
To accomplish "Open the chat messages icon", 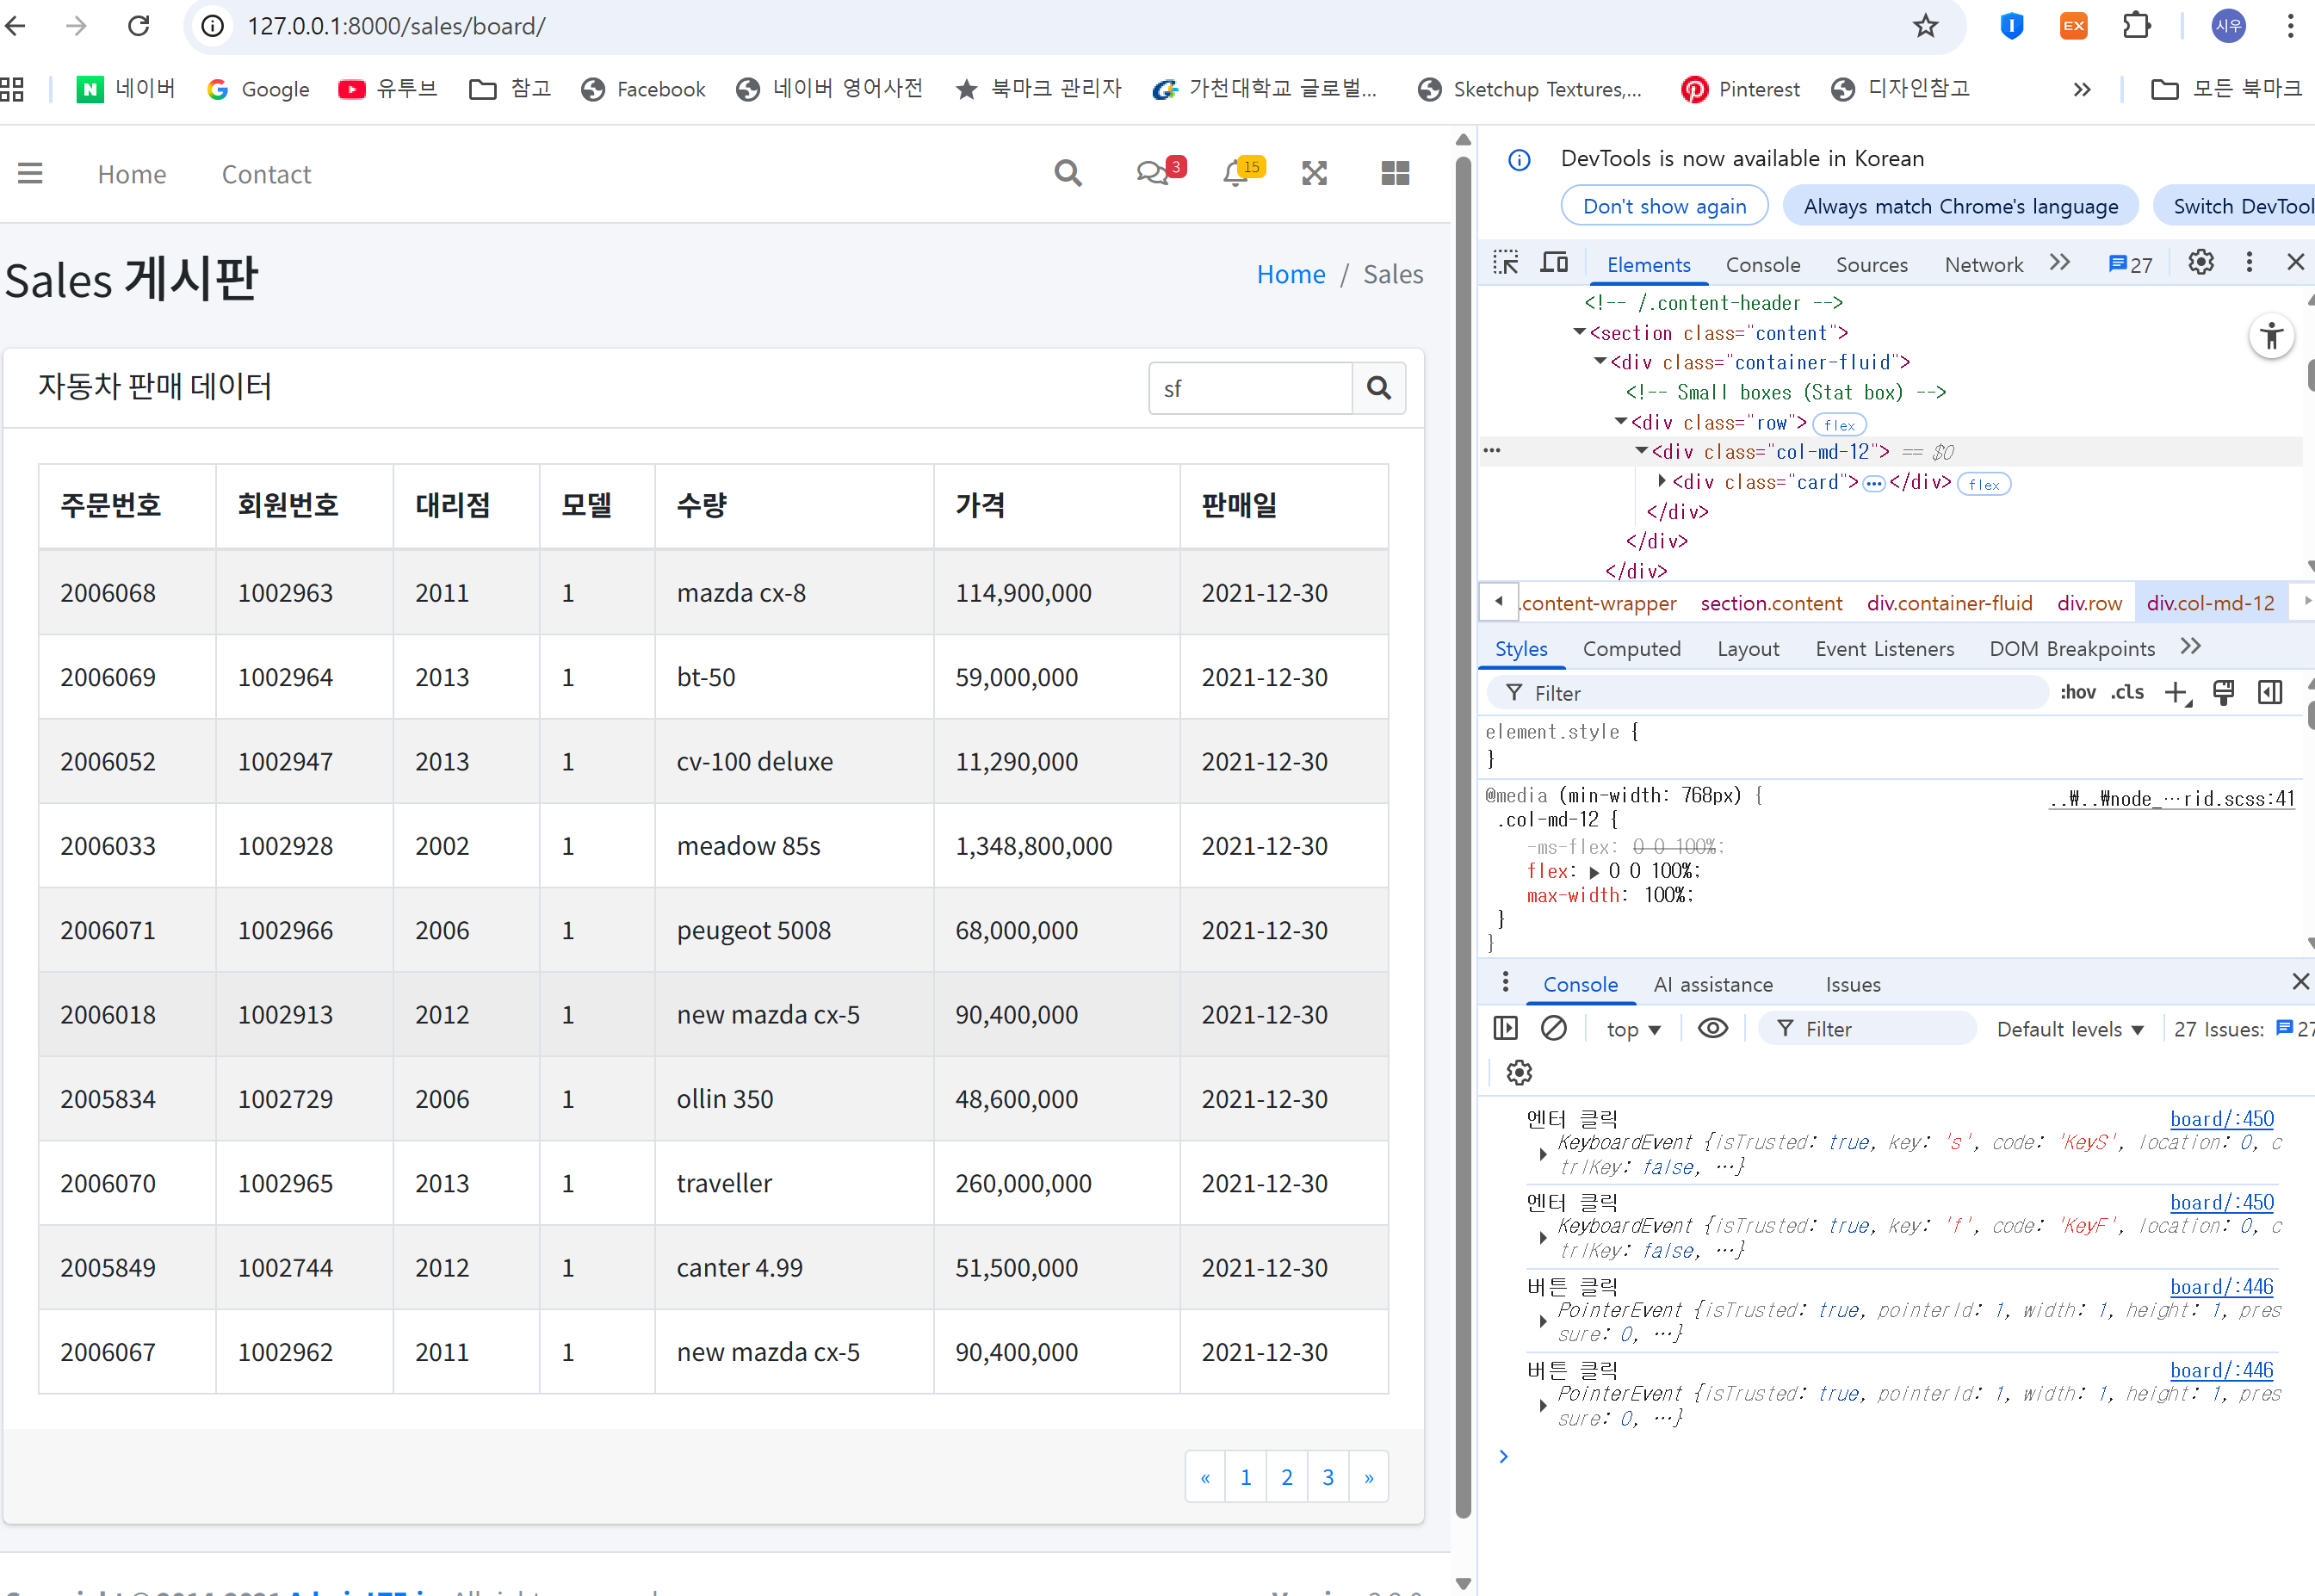I will click(1153, 174).
